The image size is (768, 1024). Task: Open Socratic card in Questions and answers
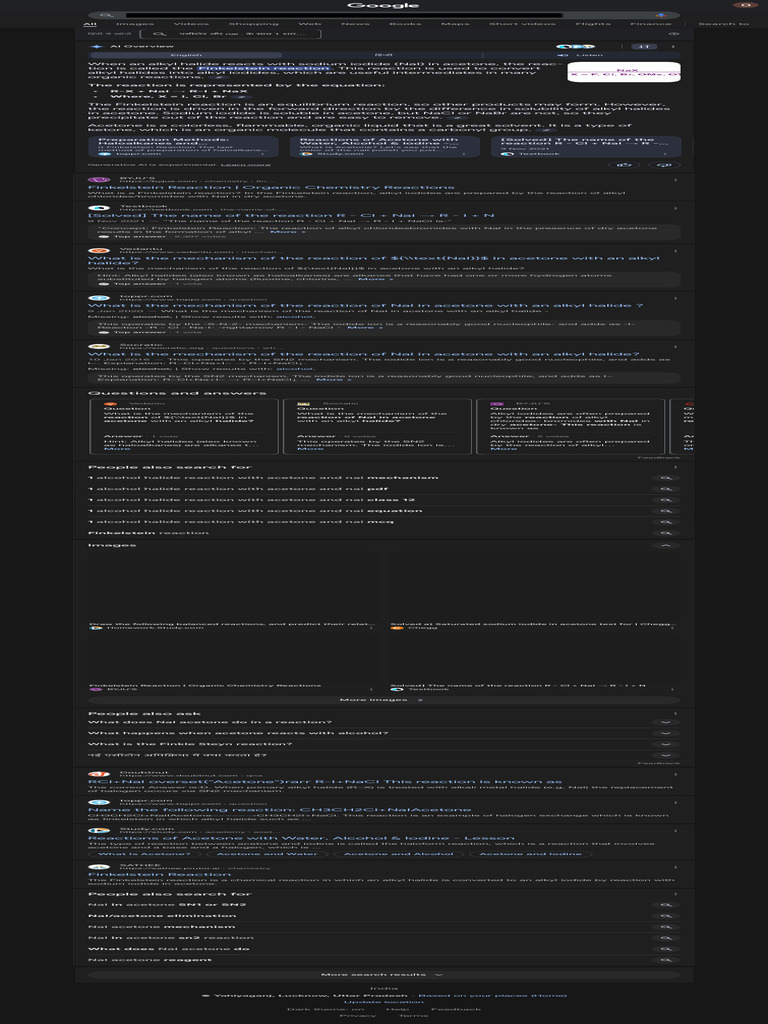377,426
